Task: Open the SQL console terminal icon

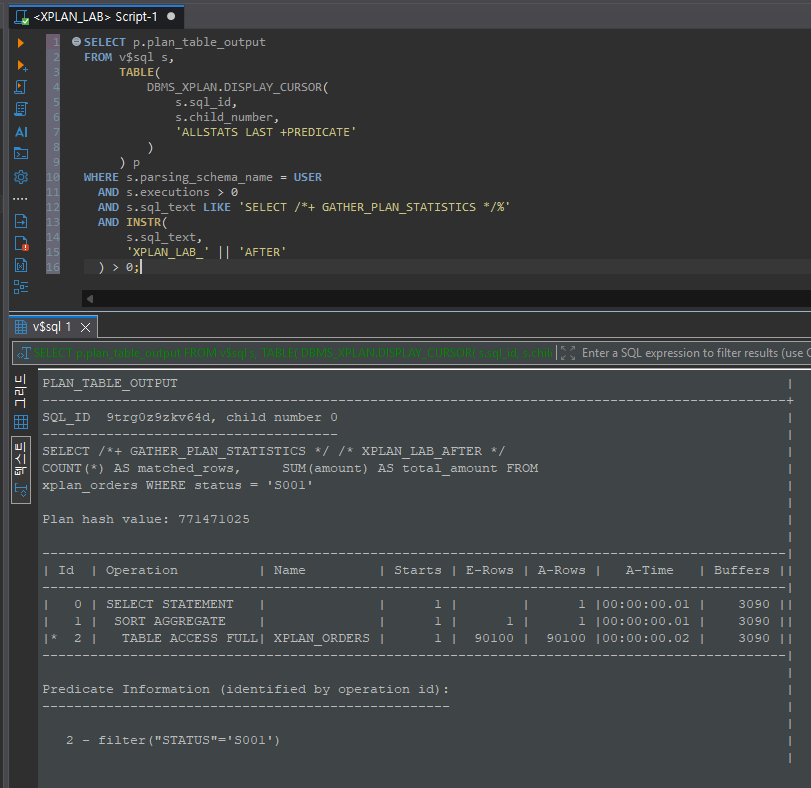Action: click(x=21, y=154)
